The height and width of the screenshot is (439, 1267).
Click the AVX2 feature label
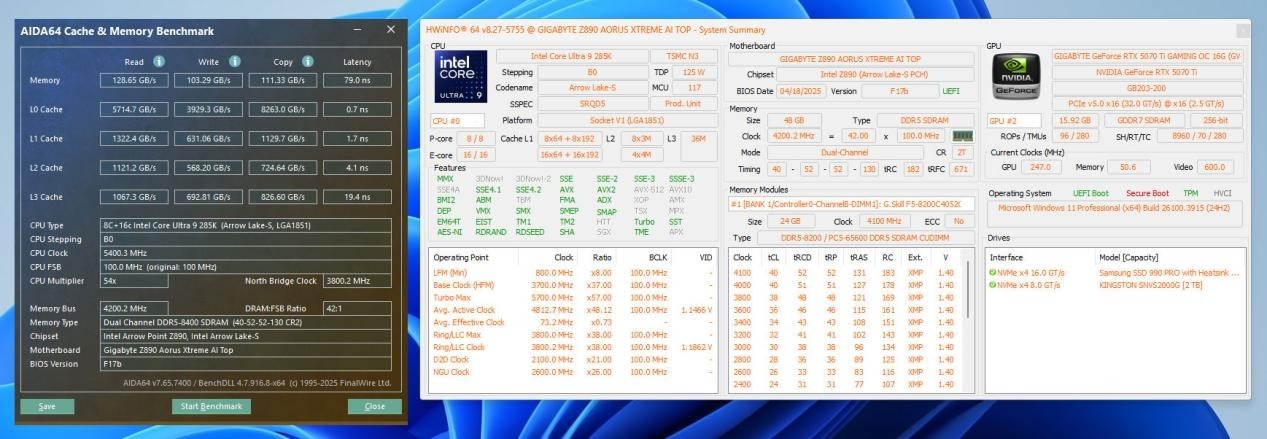(x=606, y=189)
